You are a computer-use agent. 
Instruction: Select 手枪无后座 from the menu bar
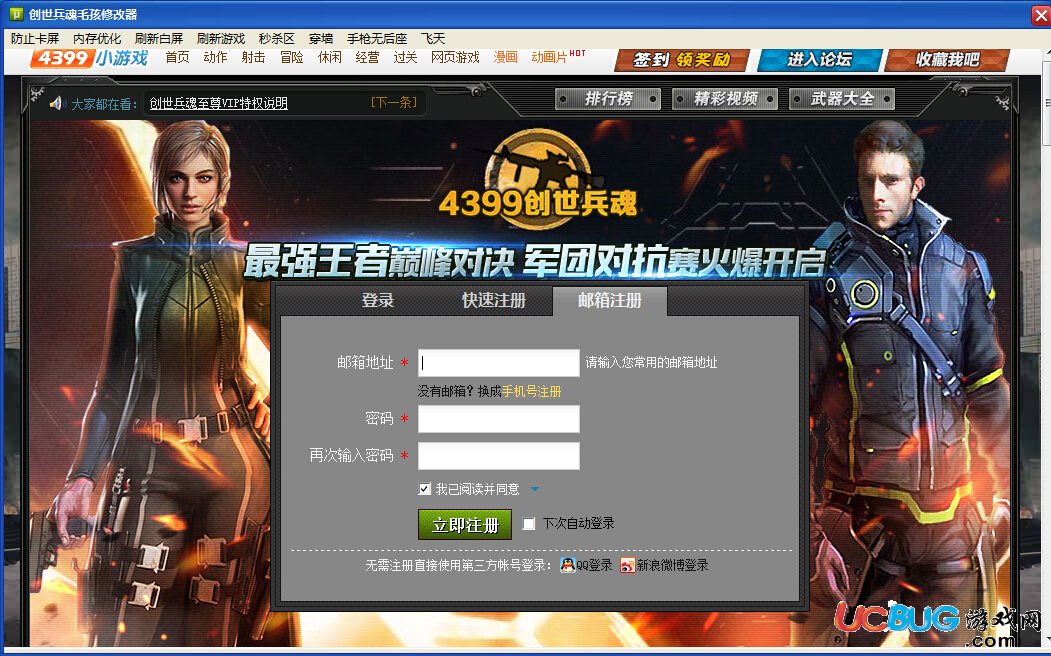click(377, 38)
